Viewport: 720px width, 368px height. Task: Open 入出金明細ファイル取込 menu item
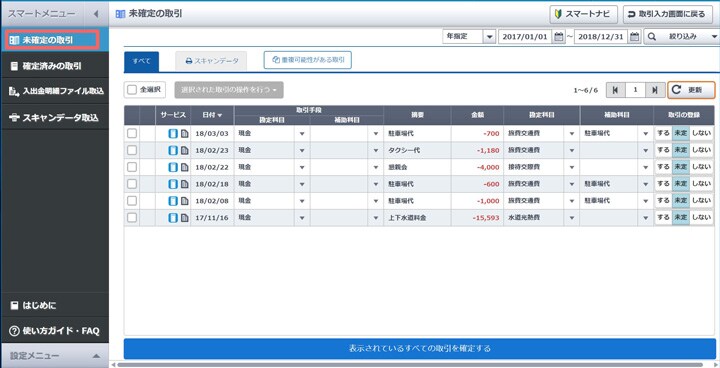click(55, 91)
